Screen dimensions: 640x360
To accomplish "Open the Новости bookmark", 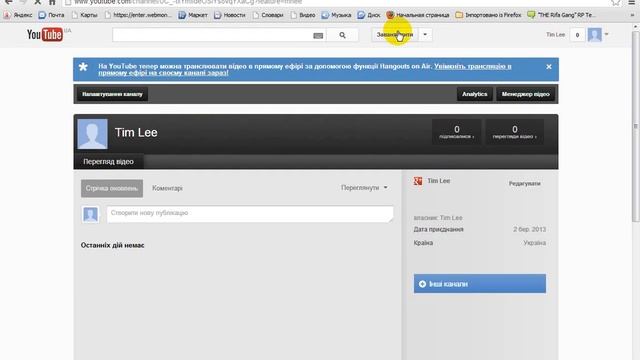I will tap(230, 15).
